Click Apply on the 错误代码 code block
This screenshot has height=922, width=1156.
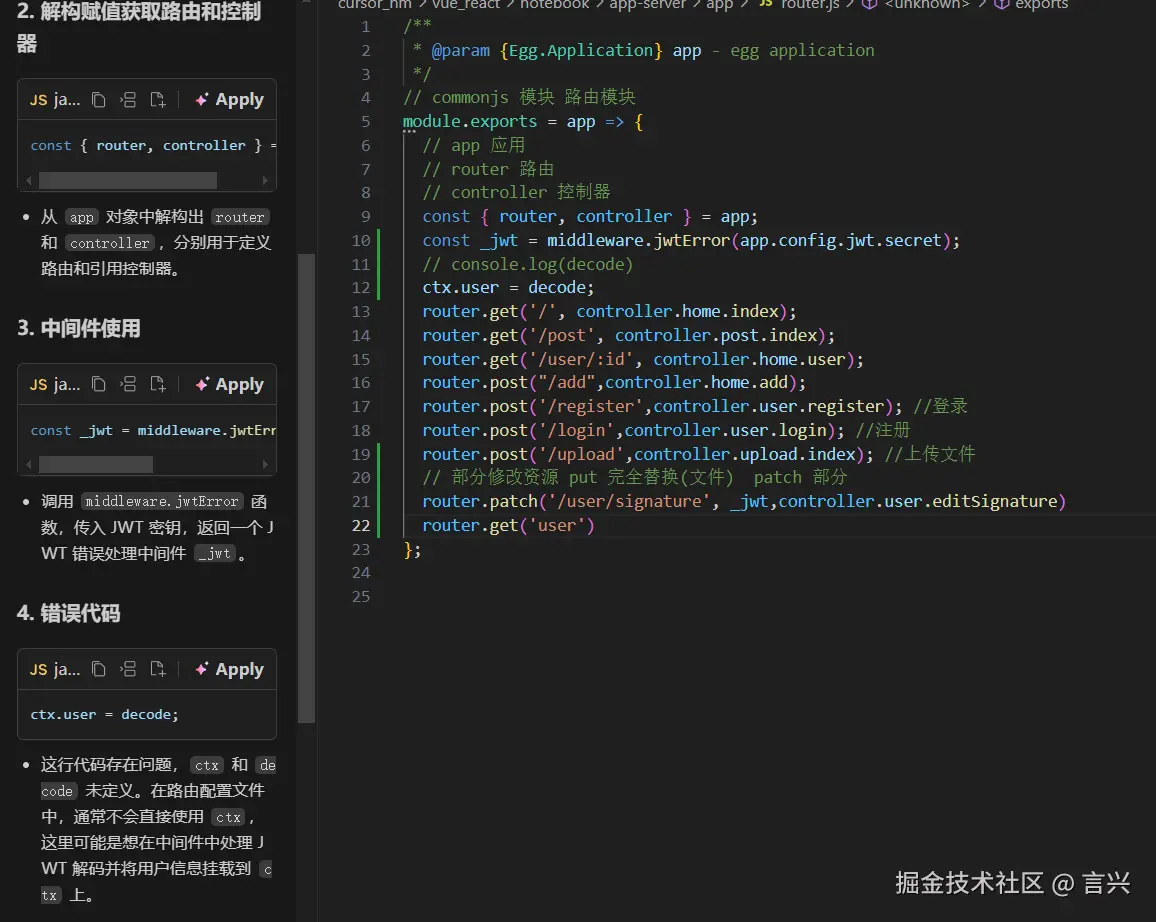237,669
